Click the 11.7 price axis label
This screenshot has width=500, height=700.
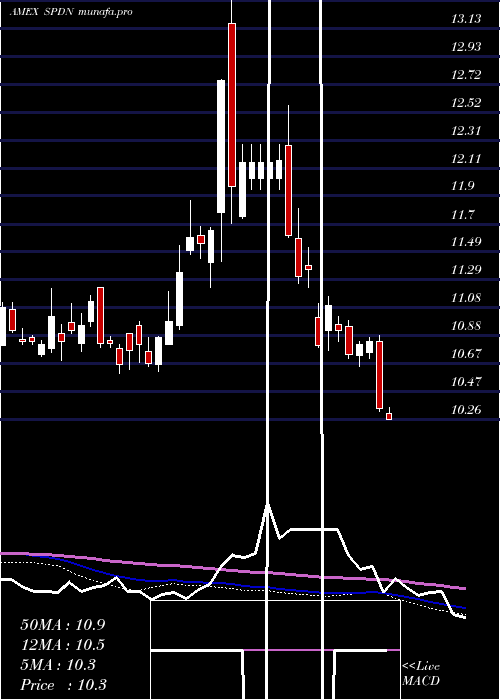[x=463, y=214]
